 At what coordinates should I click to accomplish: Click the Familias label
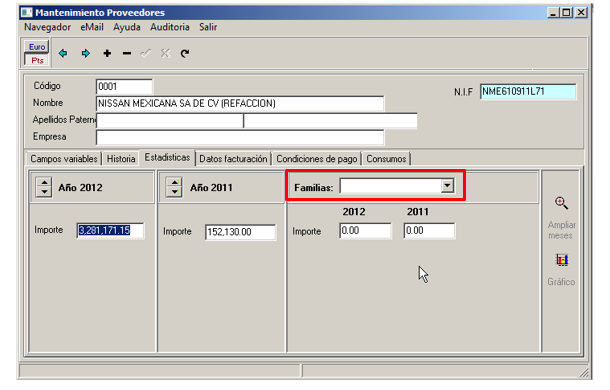[314, 188]
